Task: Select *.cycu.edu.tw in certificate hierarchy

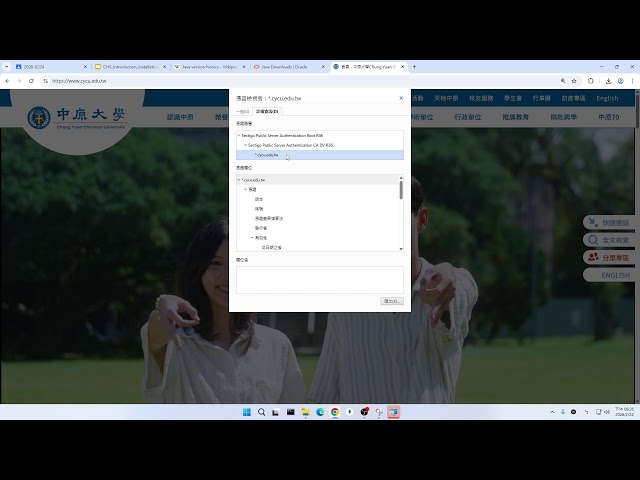Action: point(266,155)
